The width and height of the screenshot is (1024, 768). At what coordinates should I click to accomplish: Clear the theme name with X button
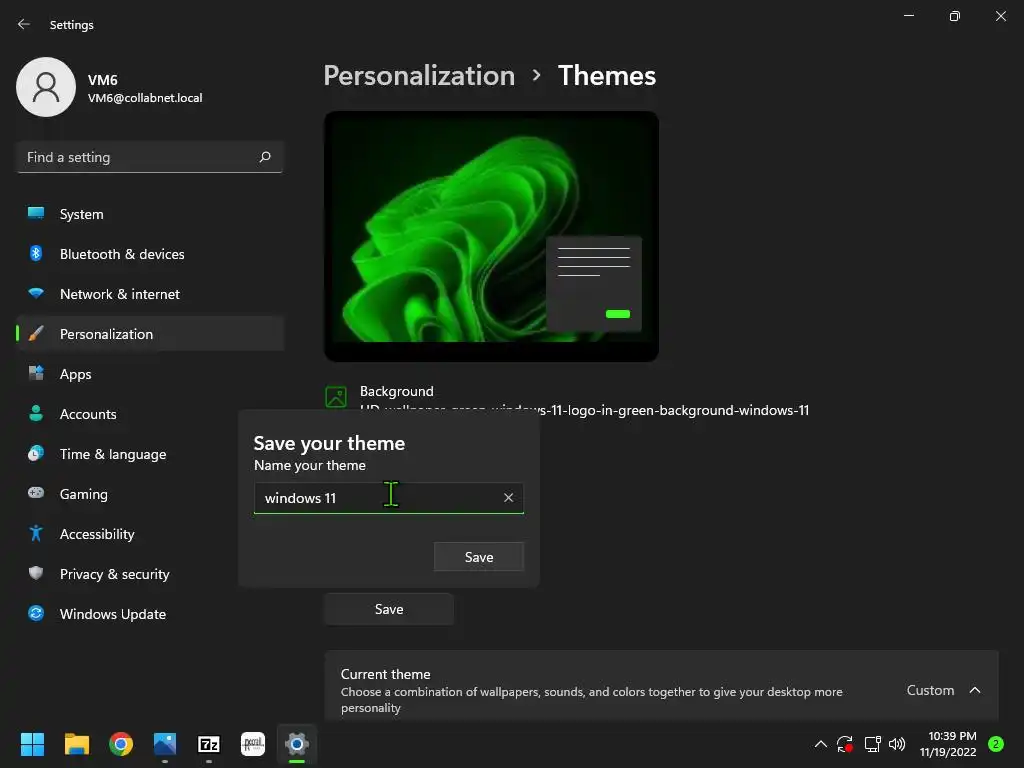pos(508,498)
